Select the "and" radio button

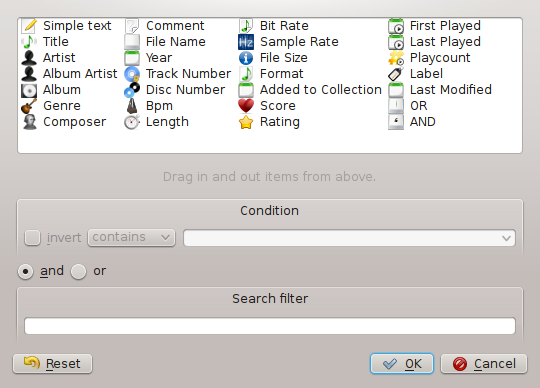[25, 272]
